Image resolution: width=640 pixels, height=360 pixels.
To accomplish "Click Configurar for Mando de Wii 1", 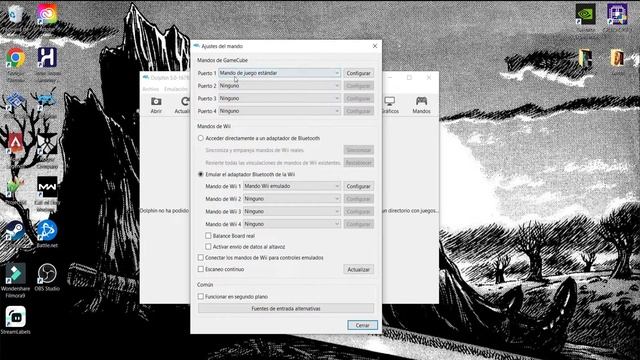I will [358, 186].
